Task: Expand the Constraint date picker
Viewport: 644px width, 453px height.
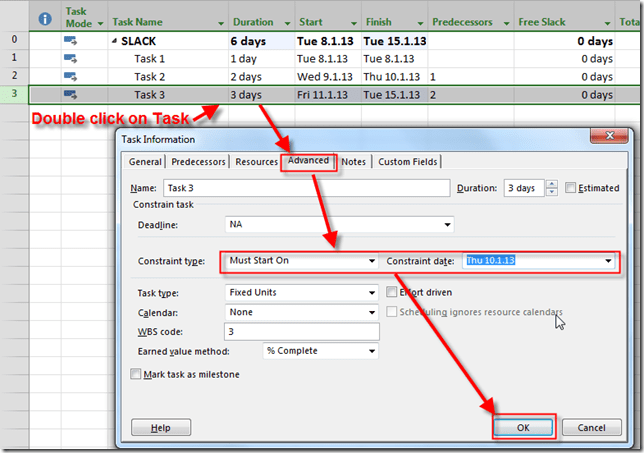Action: point(607,261)
